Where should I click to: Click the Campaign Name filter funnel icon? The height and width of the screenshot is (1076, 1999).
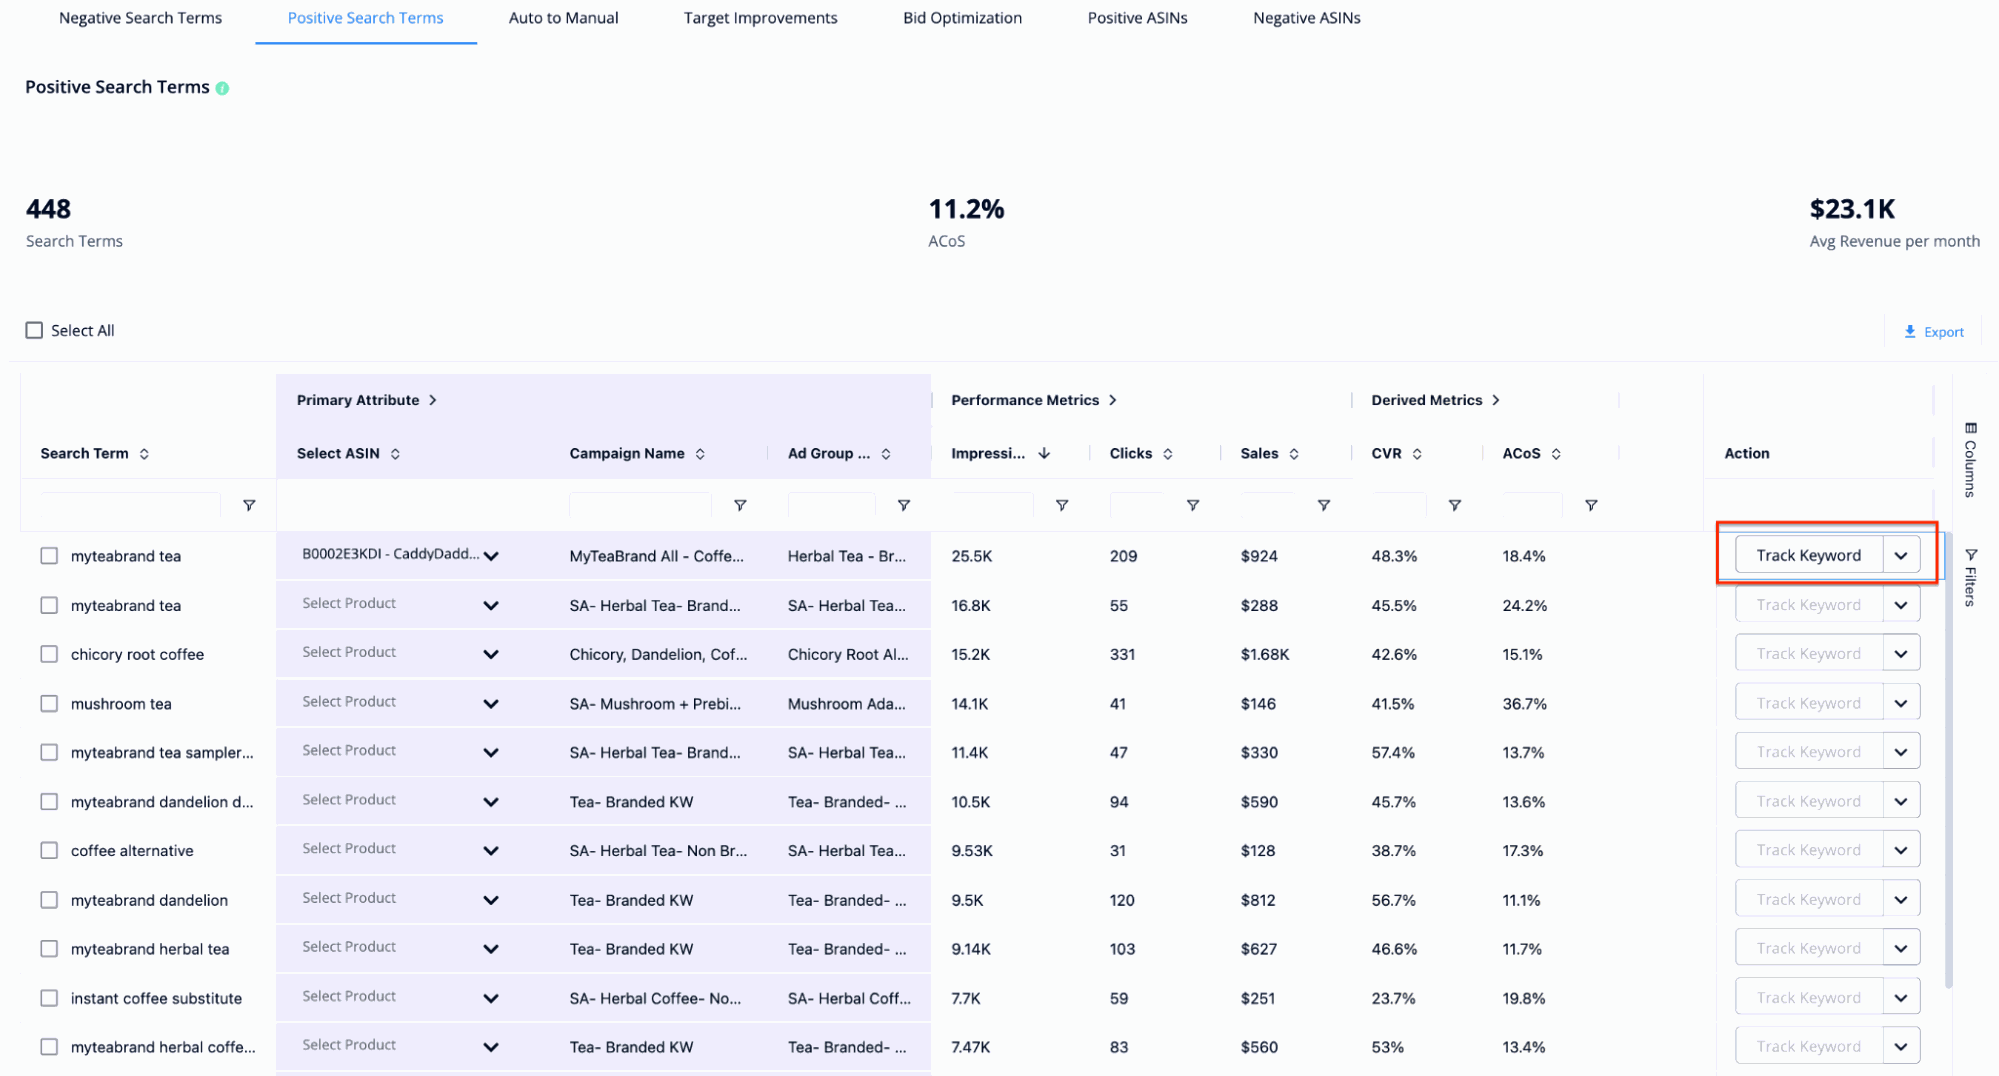coord(740,506)
